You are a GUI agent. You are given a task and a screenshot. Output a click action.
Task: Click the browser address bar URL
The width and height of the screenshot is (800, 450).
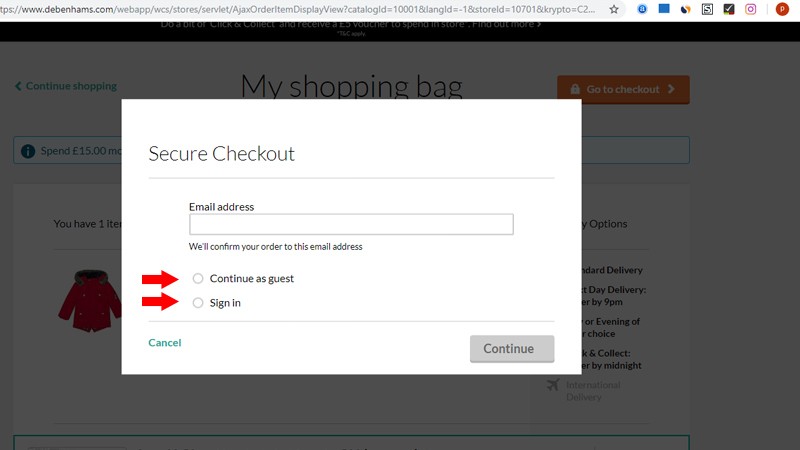pyautogui.click(x=300, y=9)
